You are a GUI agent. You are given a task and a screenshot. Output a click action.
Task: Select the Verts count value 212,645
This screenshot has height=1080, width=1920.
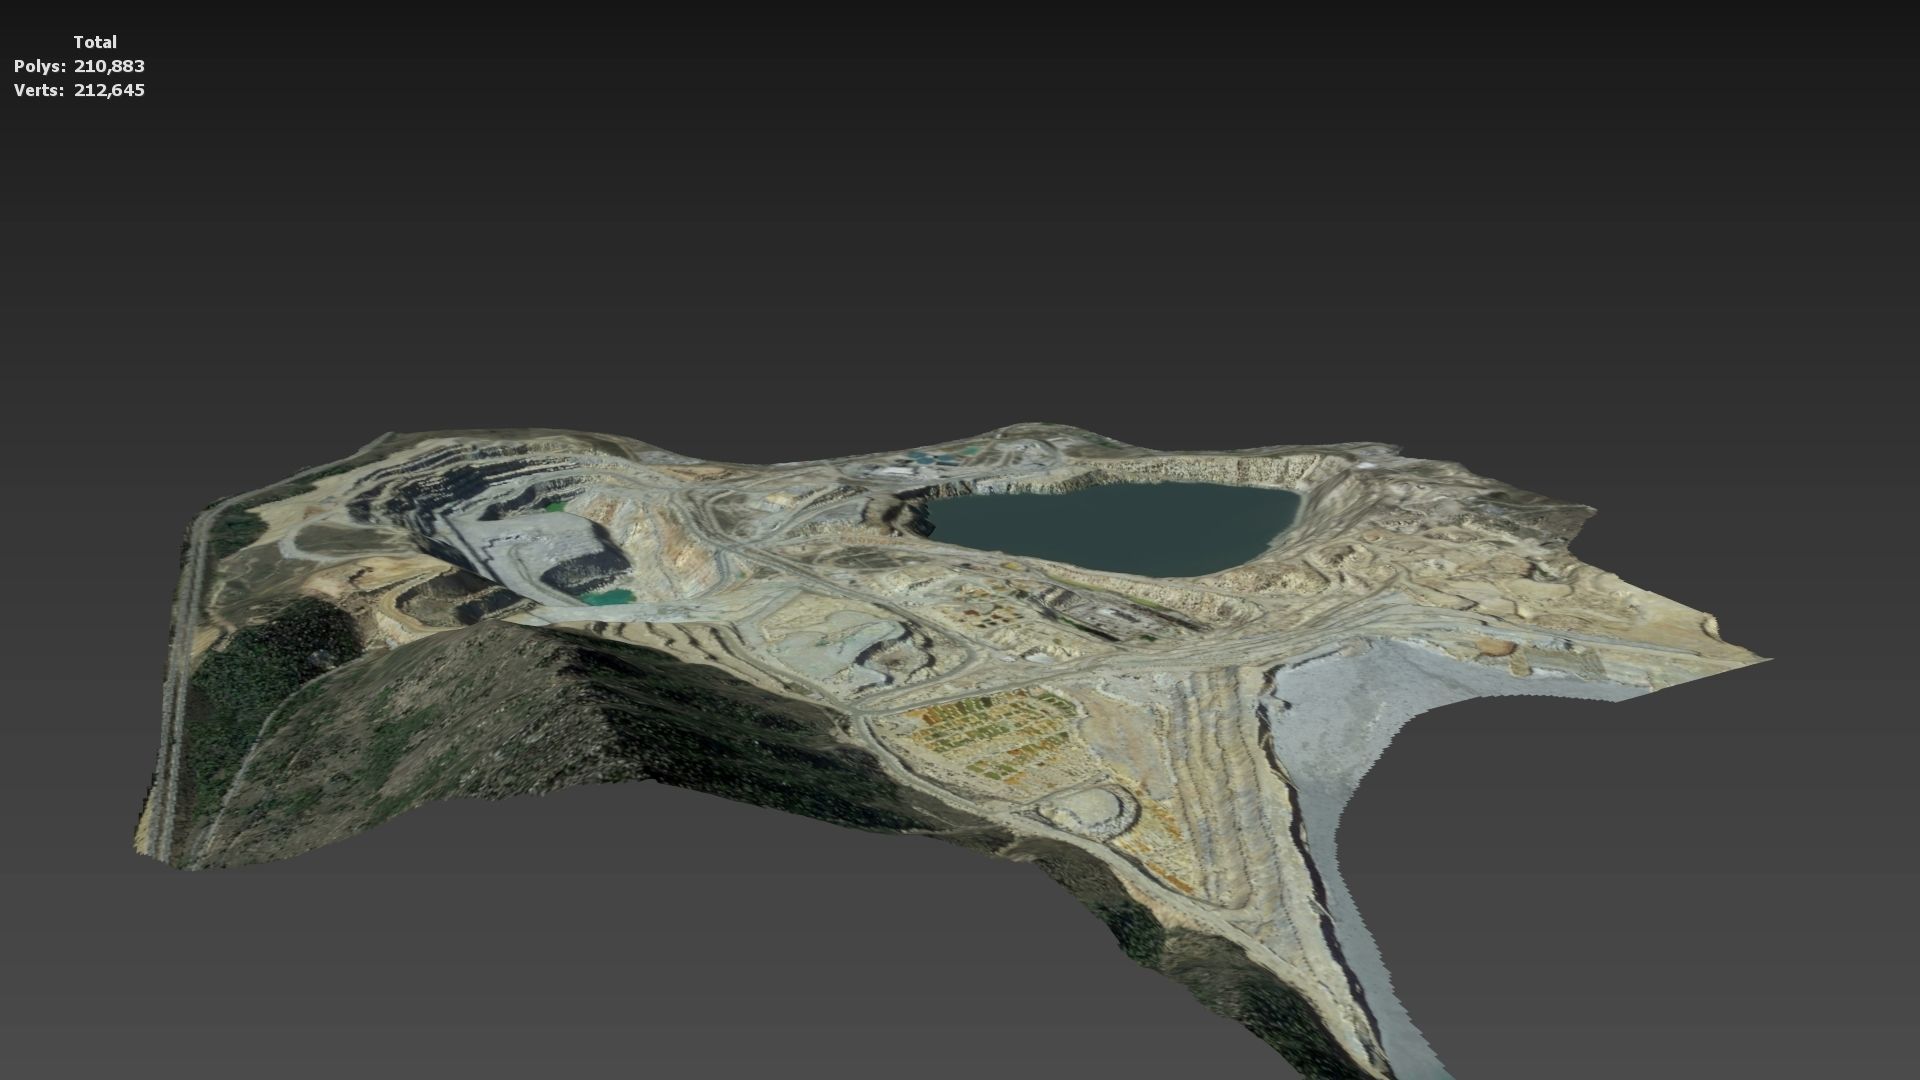click(x=109, y=90)
